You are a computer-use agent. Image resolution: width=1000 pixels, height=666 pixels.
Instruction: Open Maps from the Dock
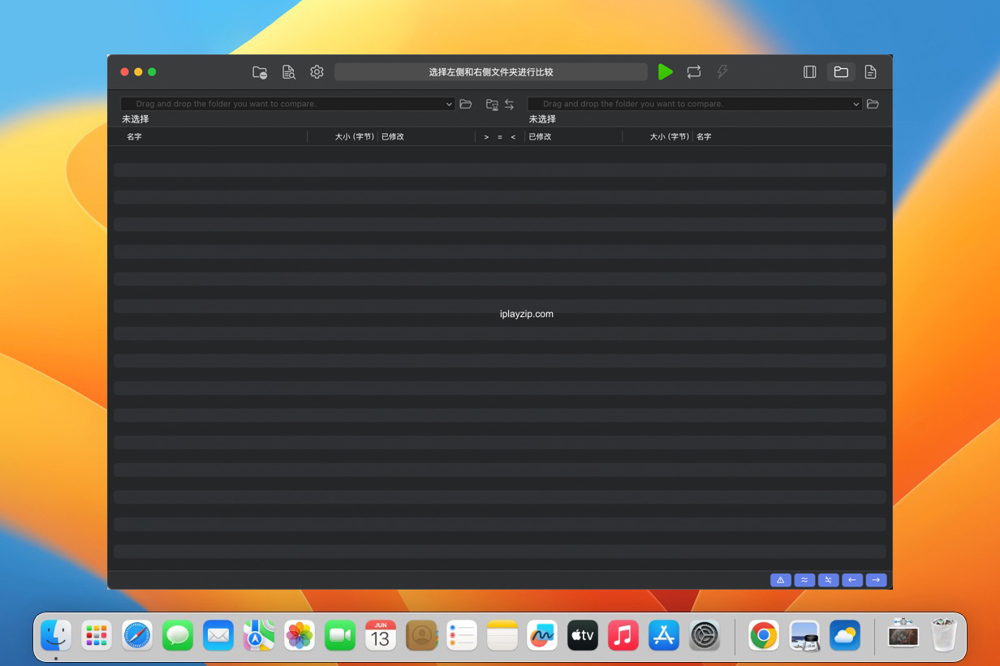[x=258, y=635]
